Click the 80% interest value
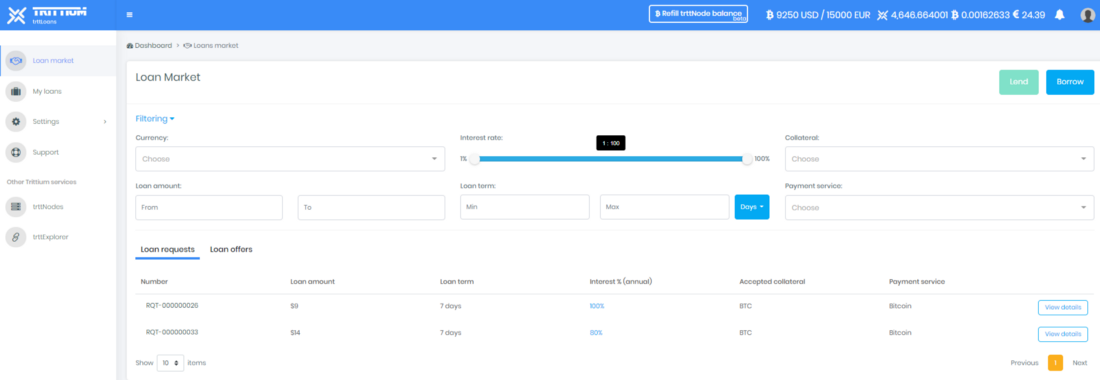 pos(596,333)
